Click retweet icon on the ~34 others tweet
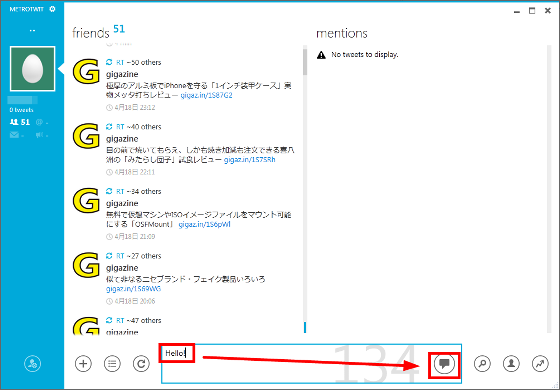 coord(109,191)
